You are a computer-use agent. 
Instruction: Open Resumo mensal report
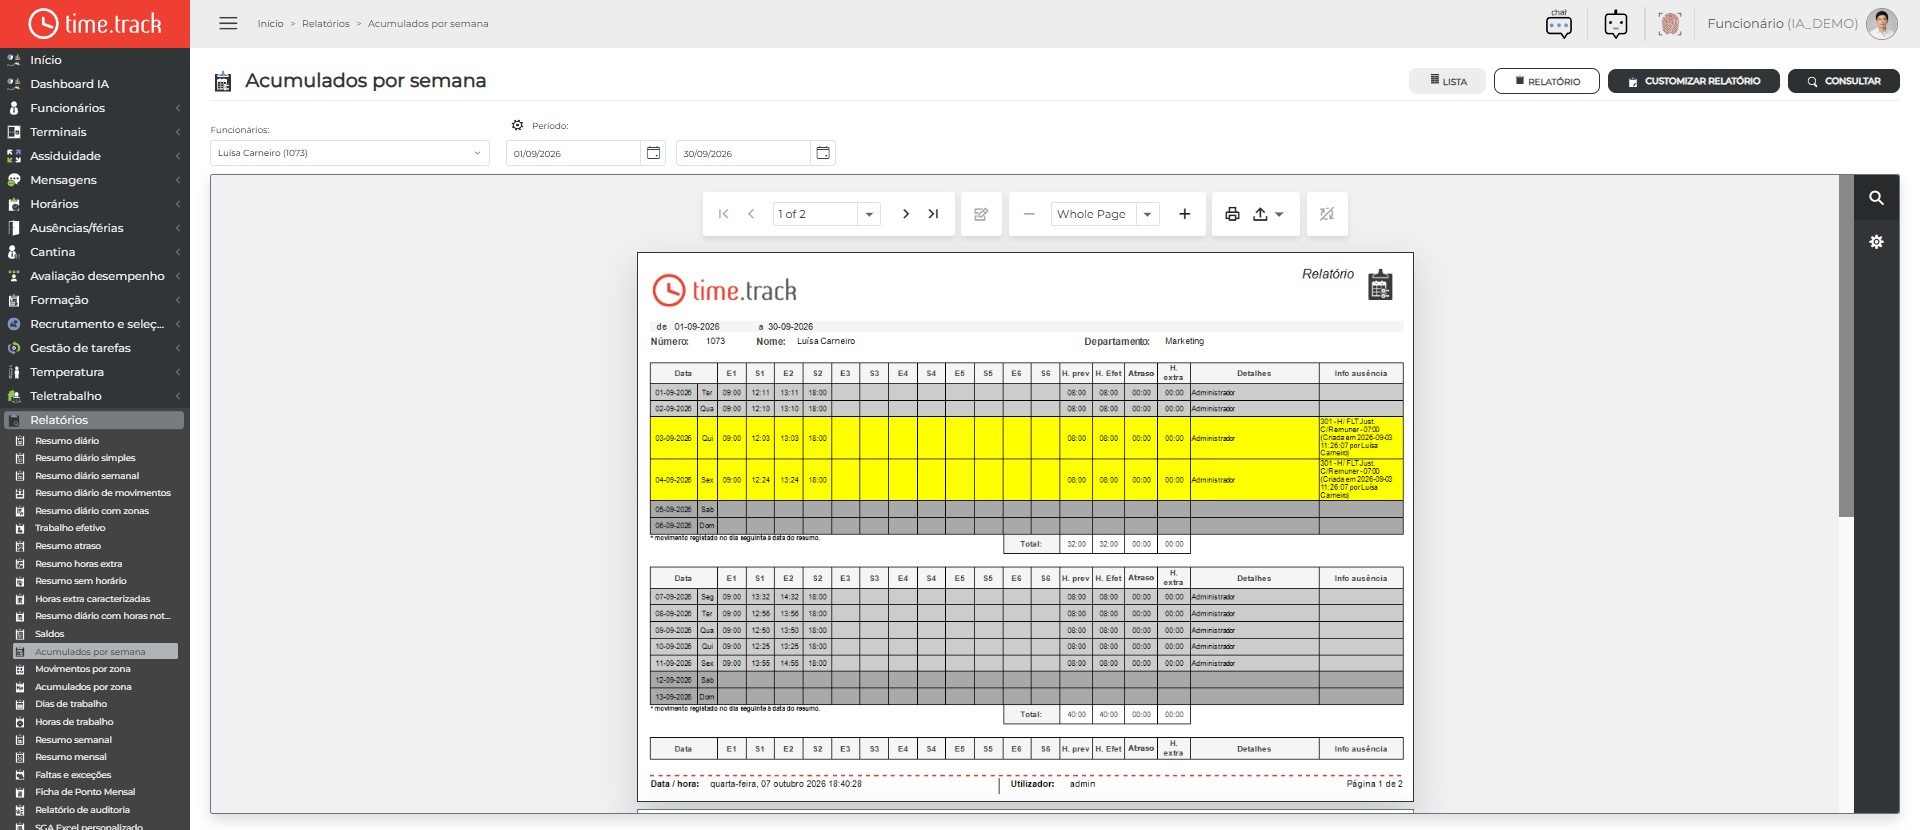pos(71,757)
